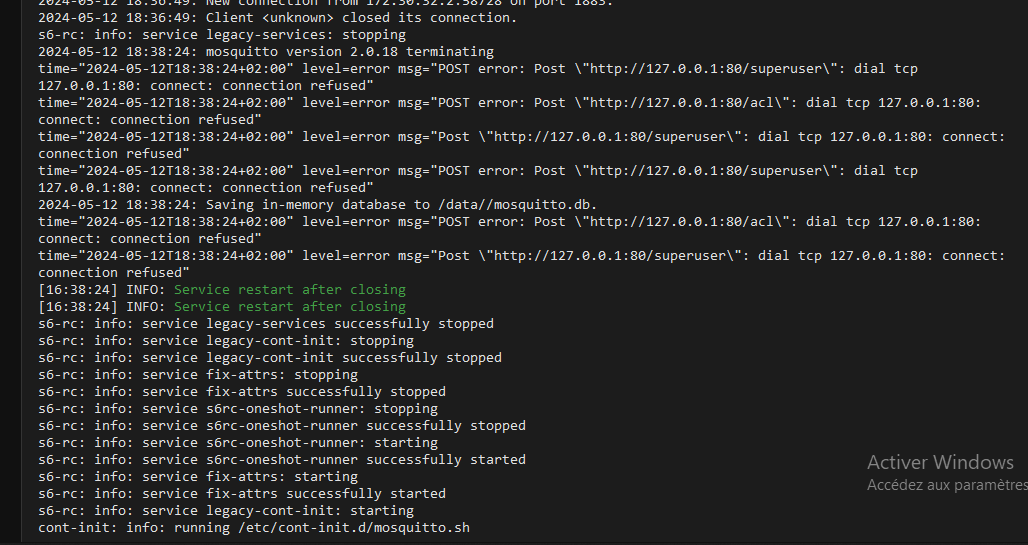This screenshot has height=545, width=1028.
Task: Click the "mosquitto version 2.0.18 terminating" log line
Action: pyautogui.click(x=266, y=51)
